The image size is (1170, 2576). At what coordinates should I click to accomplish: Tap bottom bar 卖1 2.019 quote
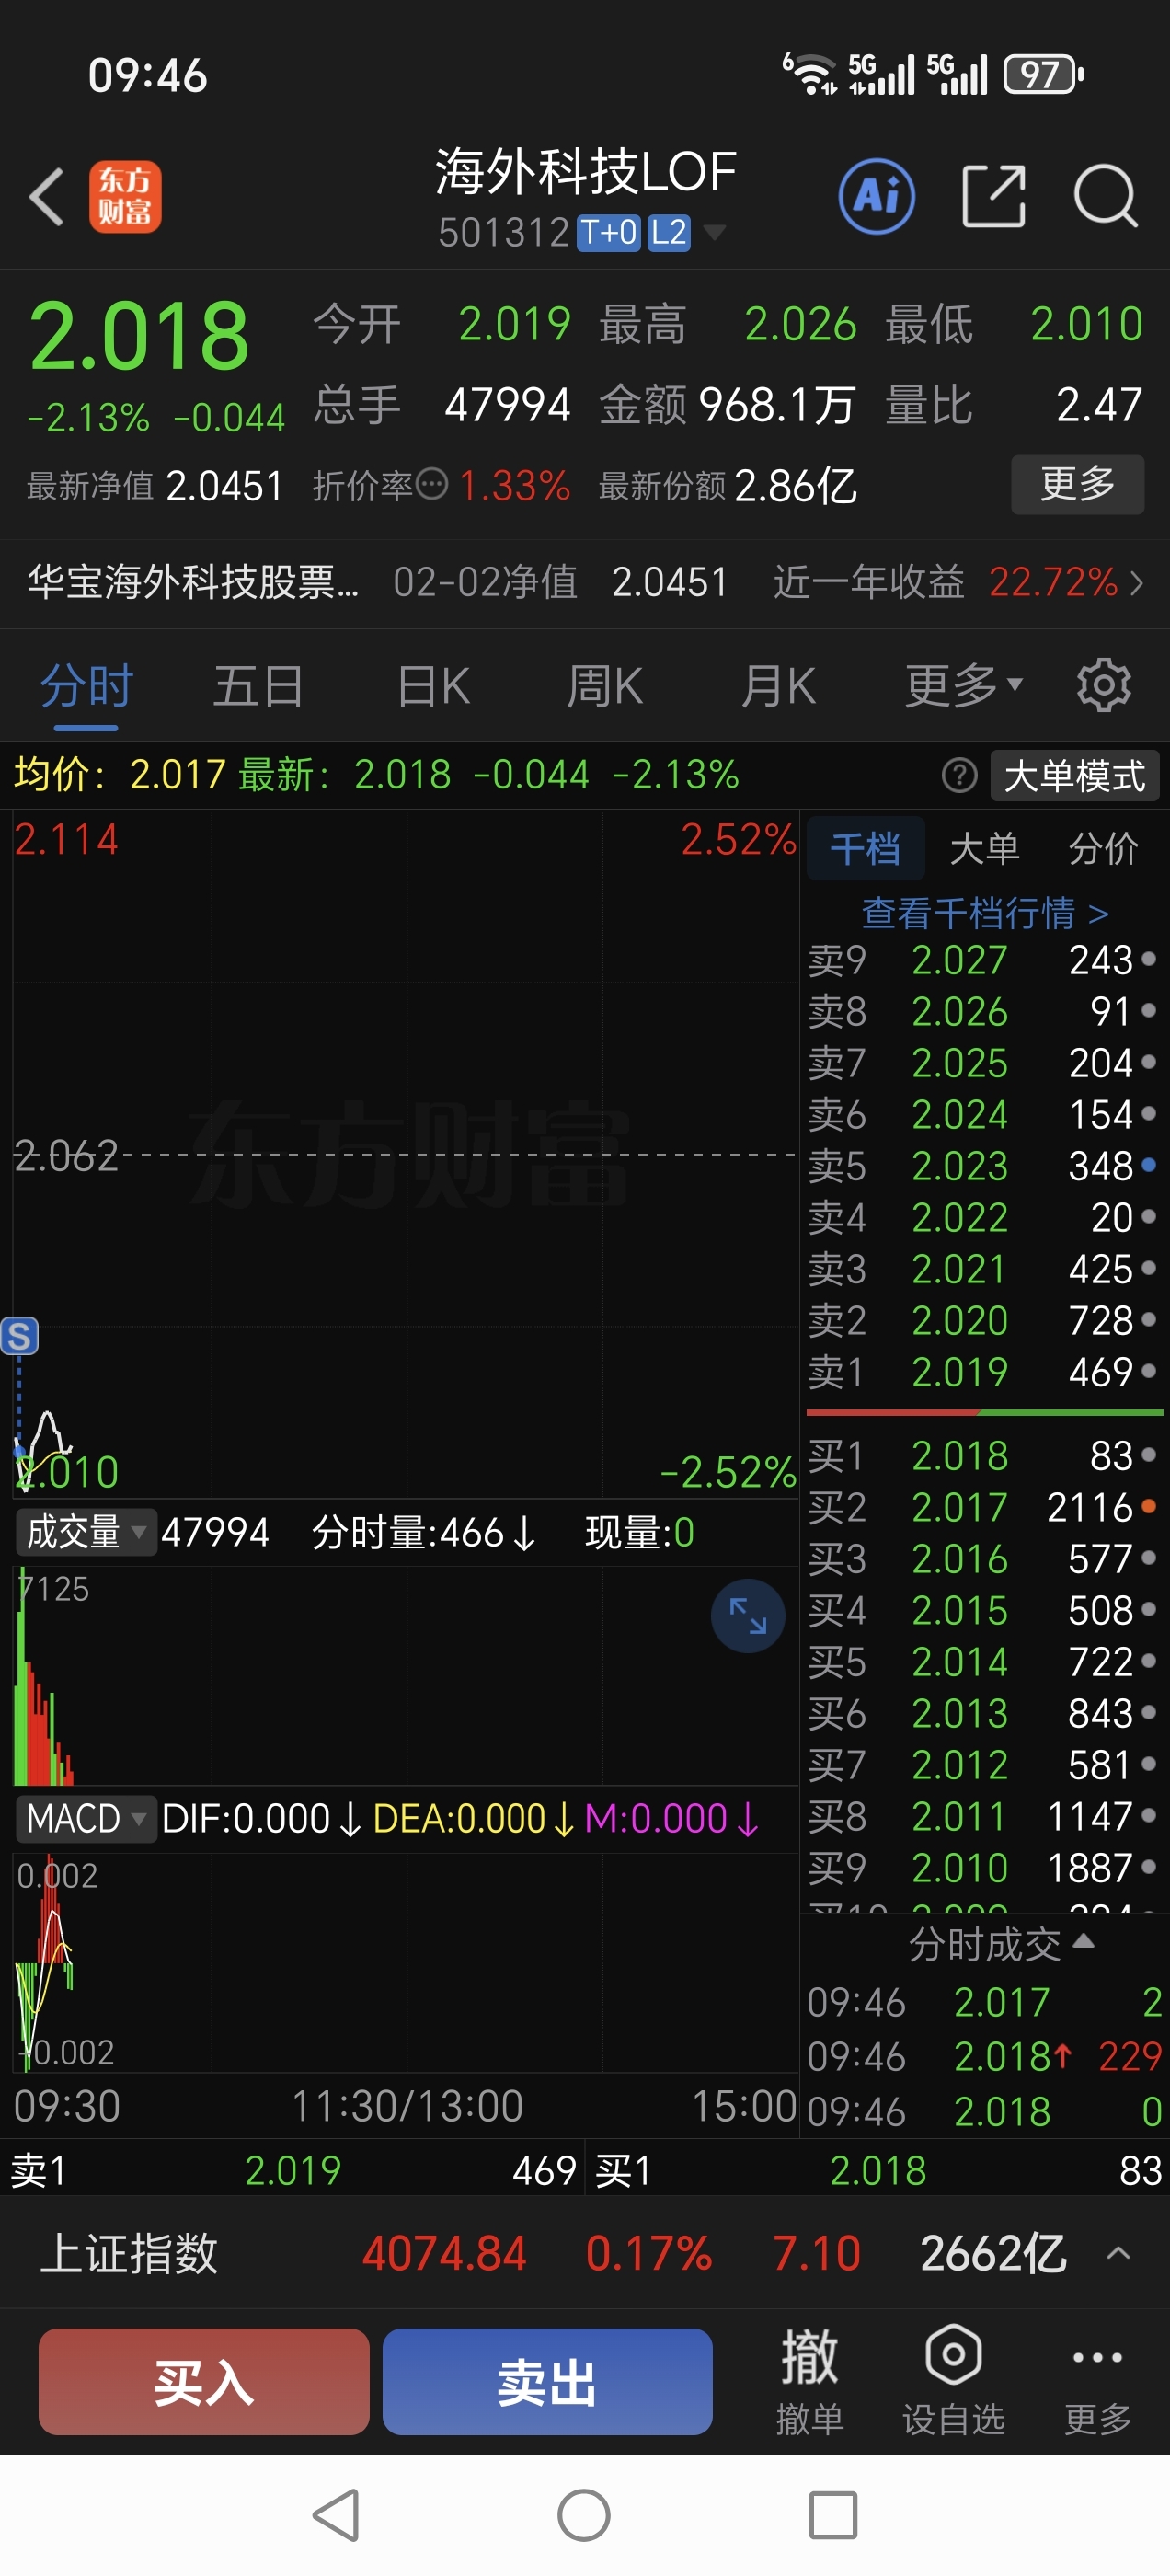point(292,2170)
